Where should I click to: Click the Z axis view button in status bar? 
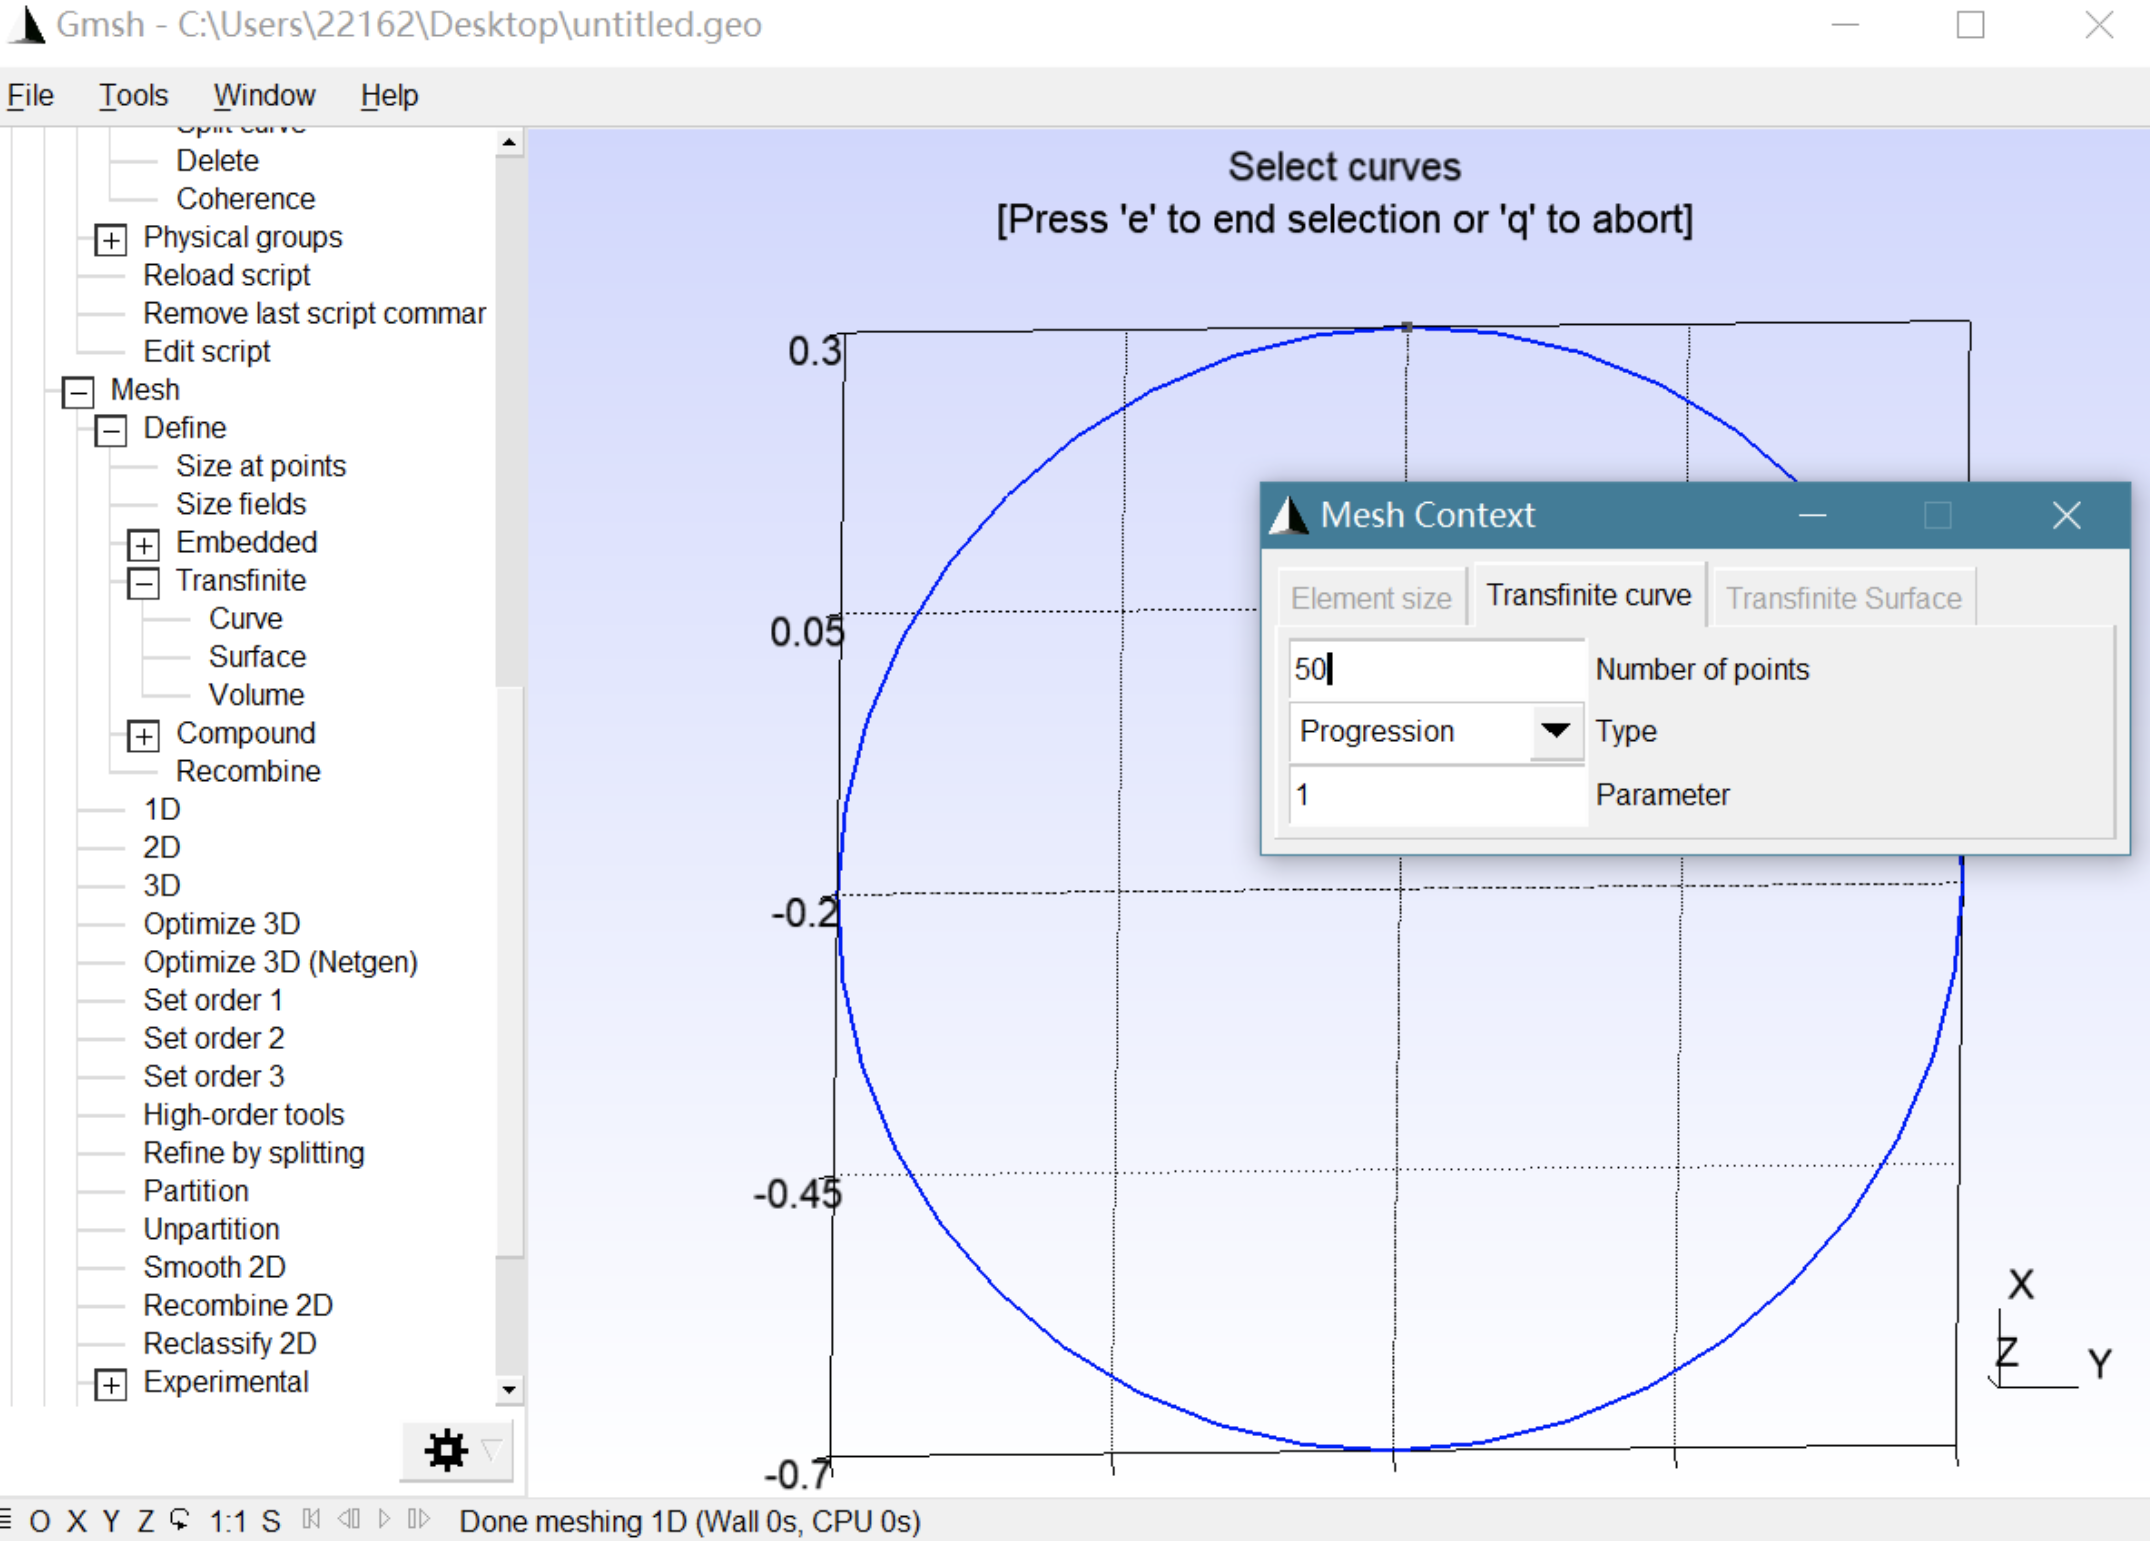[x=146, y=1521]
